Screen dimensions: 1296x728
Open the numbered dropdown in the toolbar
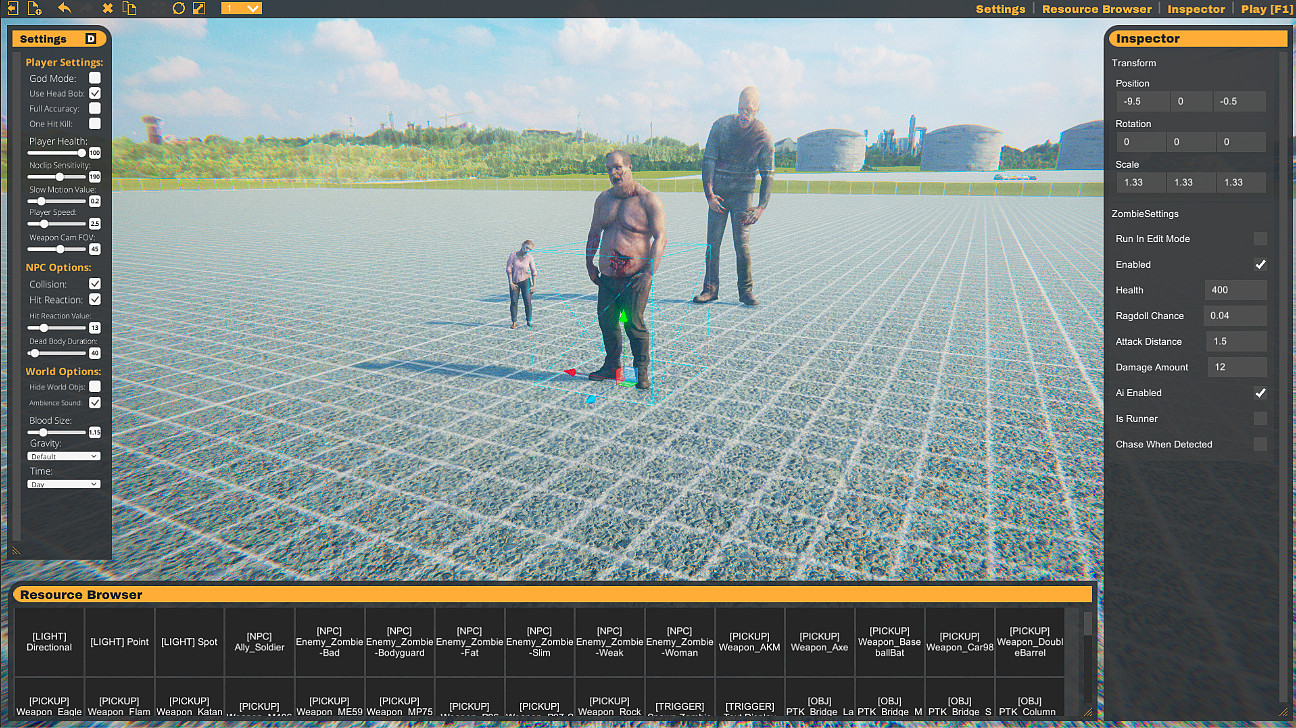coord(238,8)
